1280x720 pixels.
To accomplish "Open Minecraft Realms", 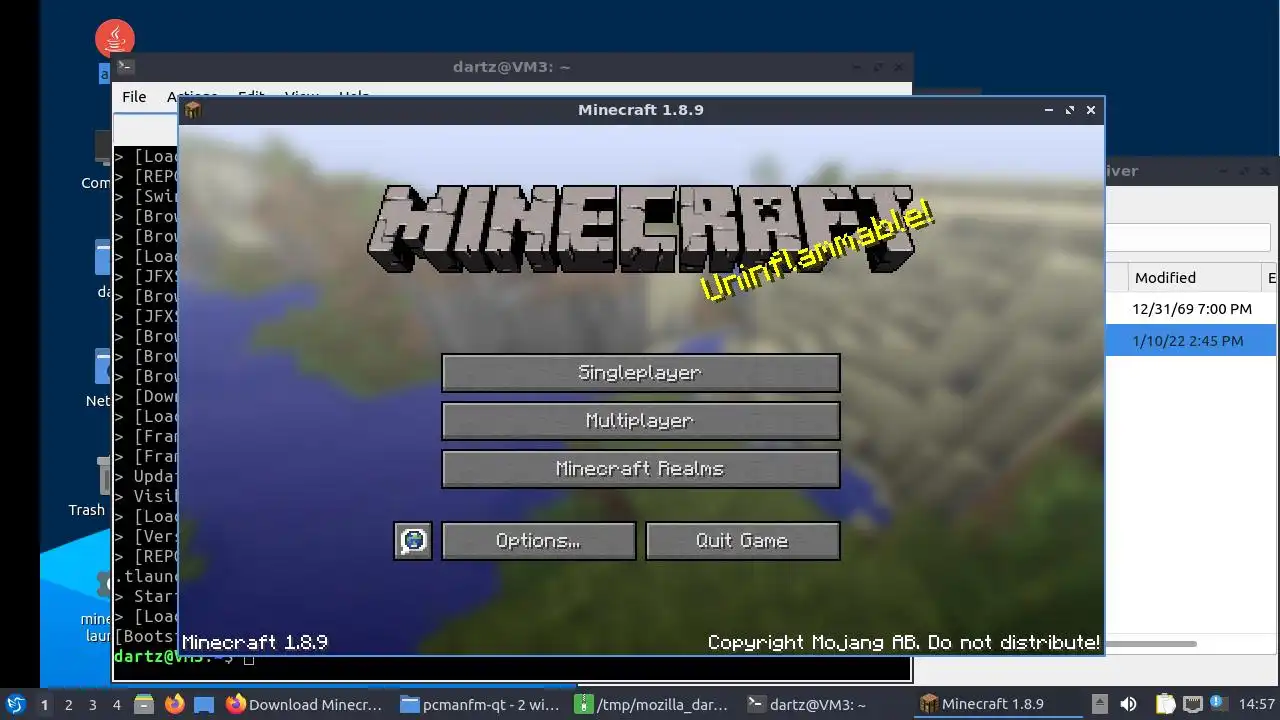I will (x=640, y=469).
